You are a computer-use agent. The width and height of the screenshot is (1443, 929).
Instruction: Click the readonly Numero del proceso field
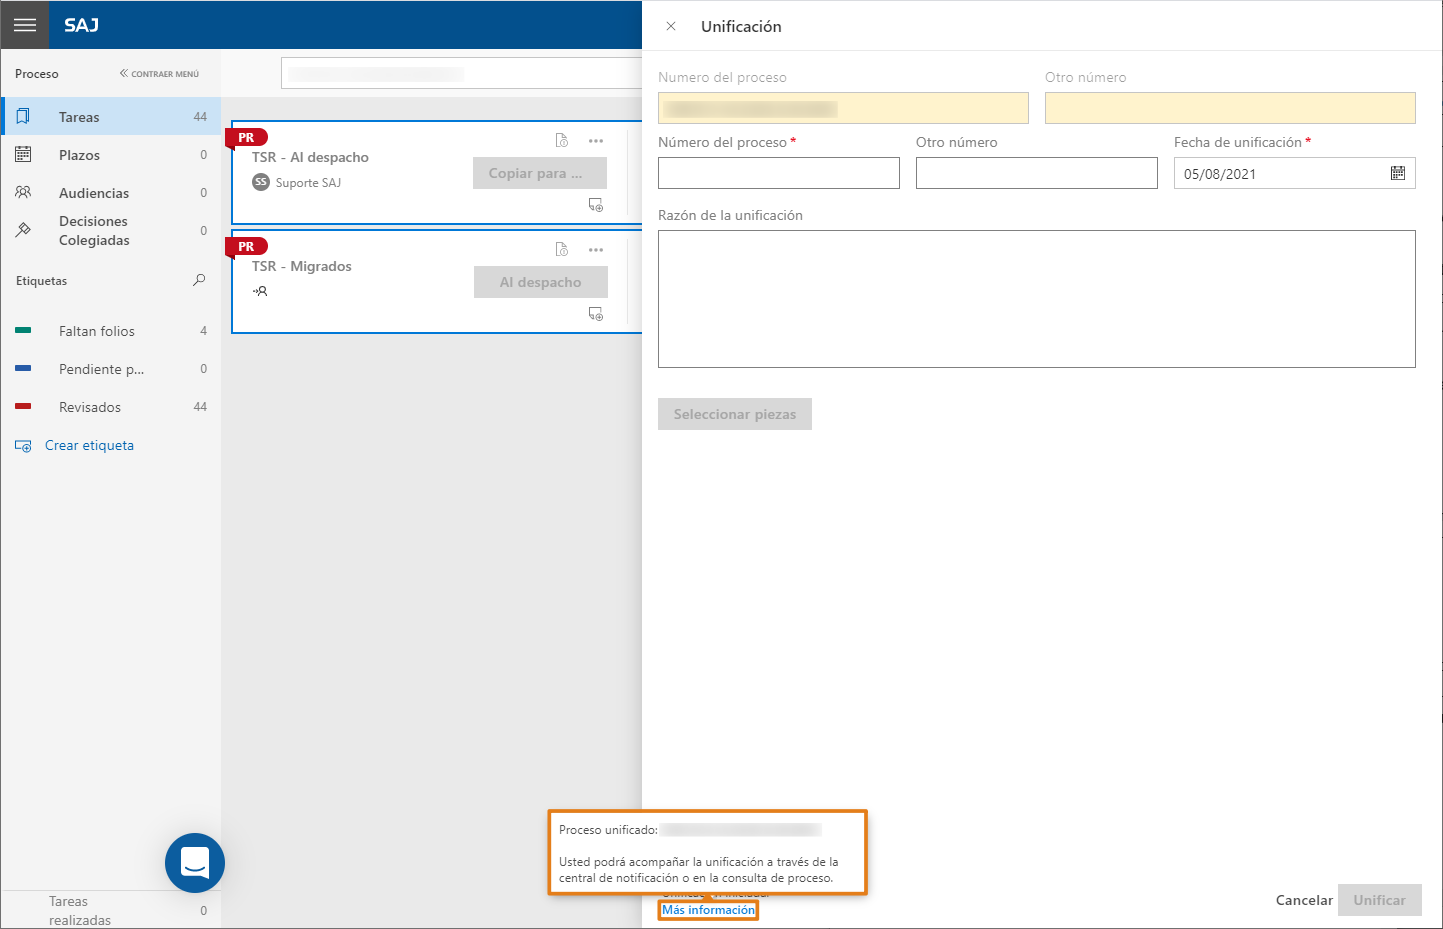pyautogui.click(x=843, y=108)
